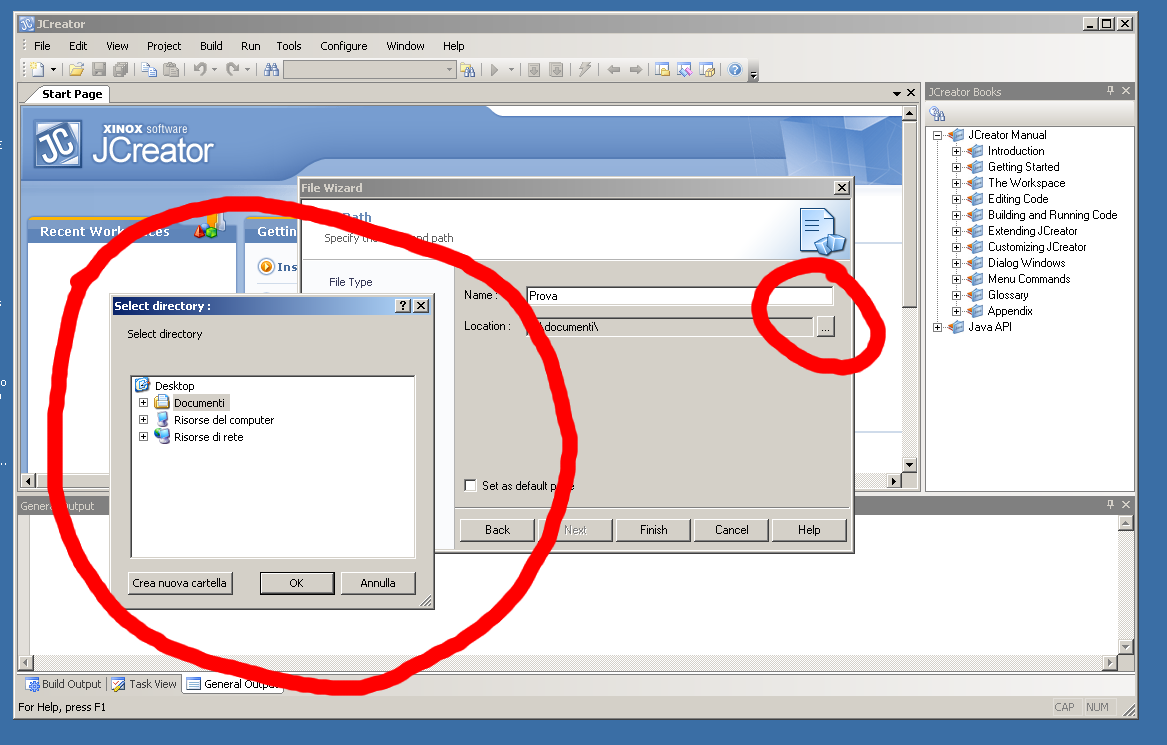Screen dimensions: 1167x745
Task: Open the Configure menu
Action: [343, 46]
